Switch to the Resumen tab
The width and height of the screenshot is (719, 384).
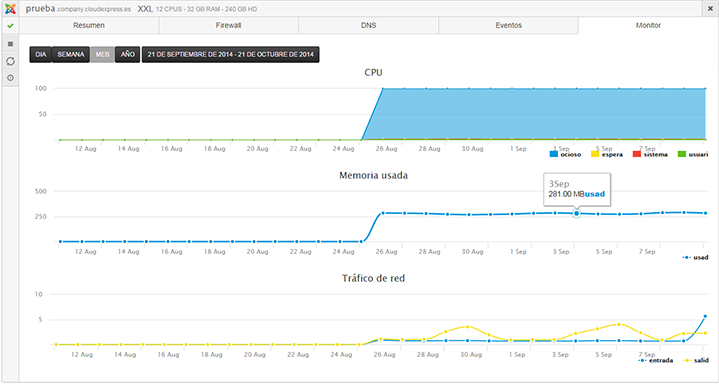pyautogui.click(x=89, y=25)
